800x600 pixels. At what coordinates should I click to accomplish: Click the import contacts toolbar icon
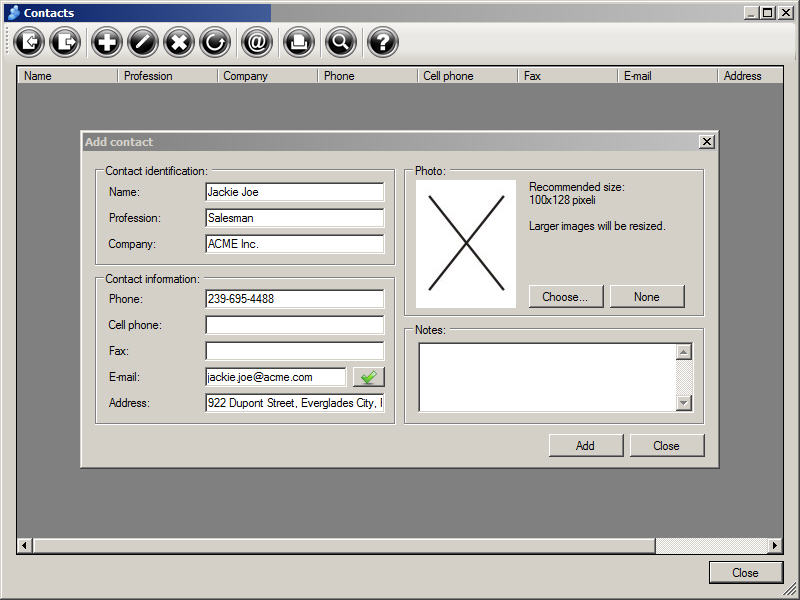(30, 42)
